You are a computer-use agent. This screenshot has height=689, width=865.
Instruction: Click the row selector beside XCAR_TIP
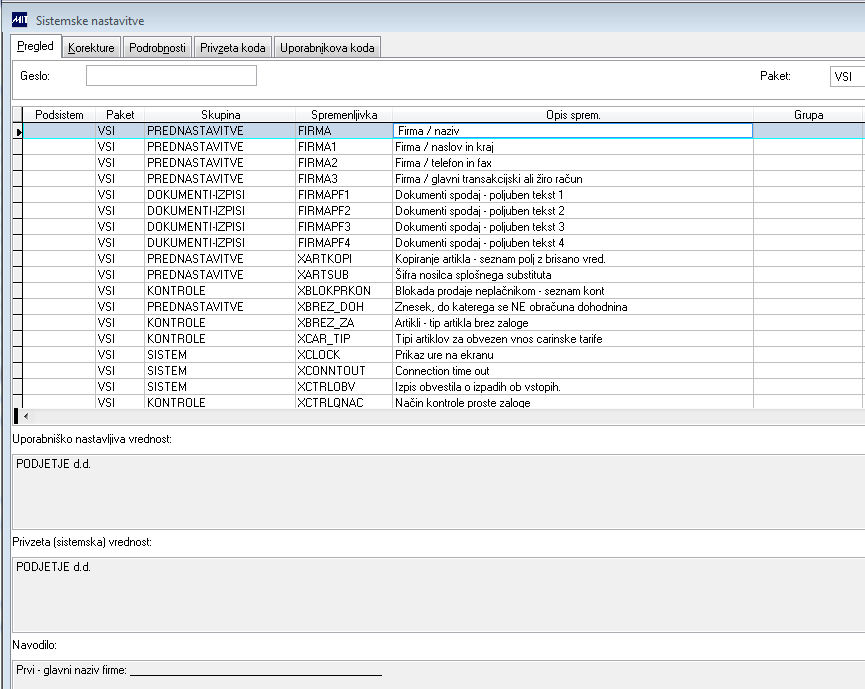point(18,339)
